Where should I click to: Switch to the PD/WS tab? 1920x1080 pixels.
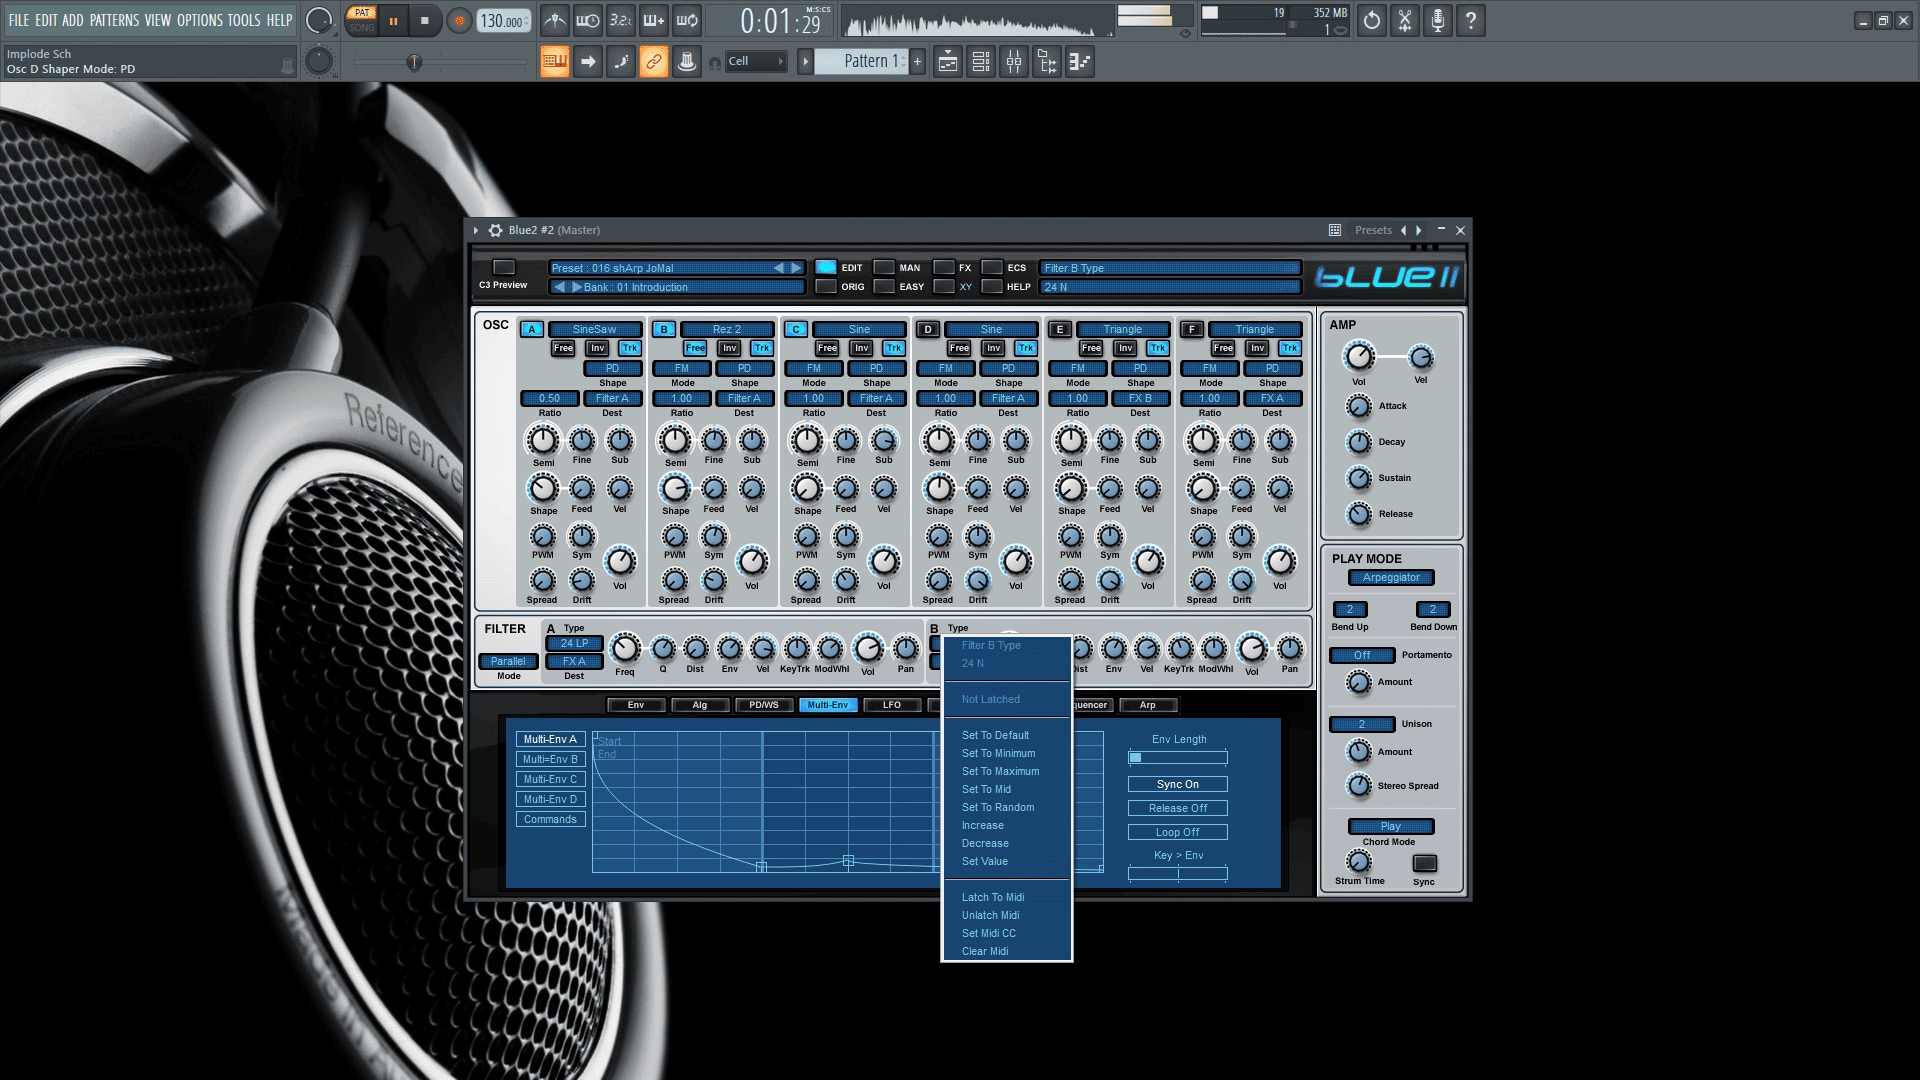pyautogui.click(x=764, y=705)
